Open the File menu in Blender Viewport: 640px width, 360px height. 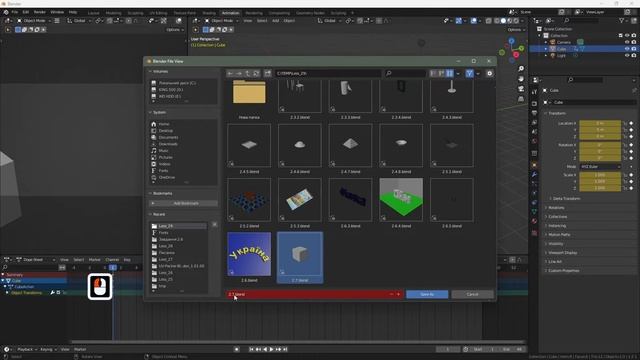(15, 12)
